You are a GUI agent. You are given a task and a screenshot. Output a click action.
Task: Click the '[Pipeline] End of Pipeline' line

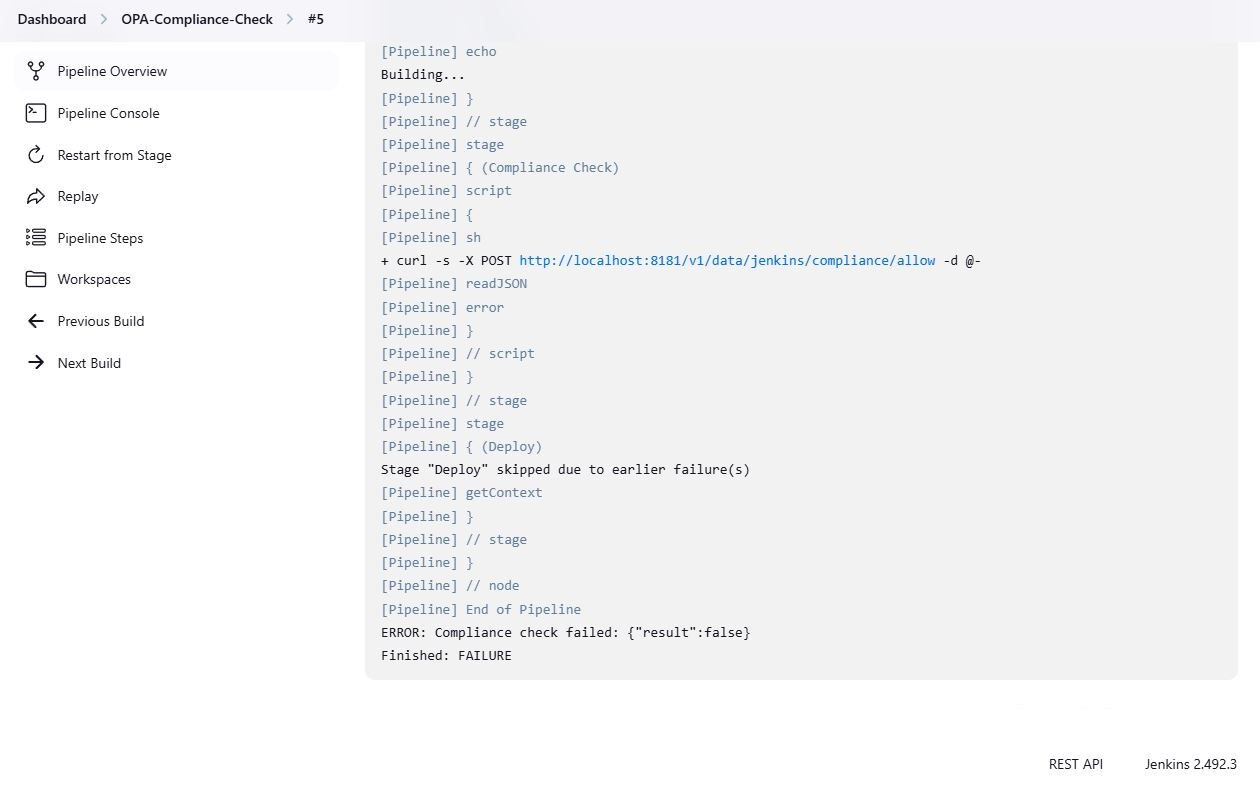481,610
